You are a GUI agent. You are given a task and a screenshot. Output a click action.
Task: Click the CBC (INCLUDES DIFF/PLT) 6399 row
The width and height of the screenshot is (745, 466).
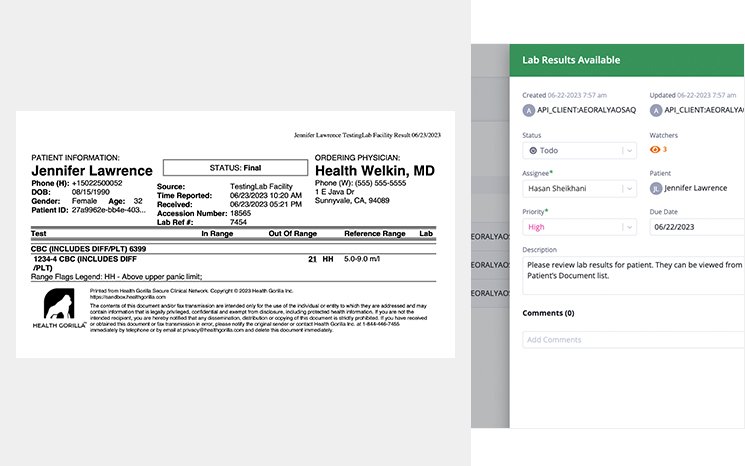(x=233, y=248)
